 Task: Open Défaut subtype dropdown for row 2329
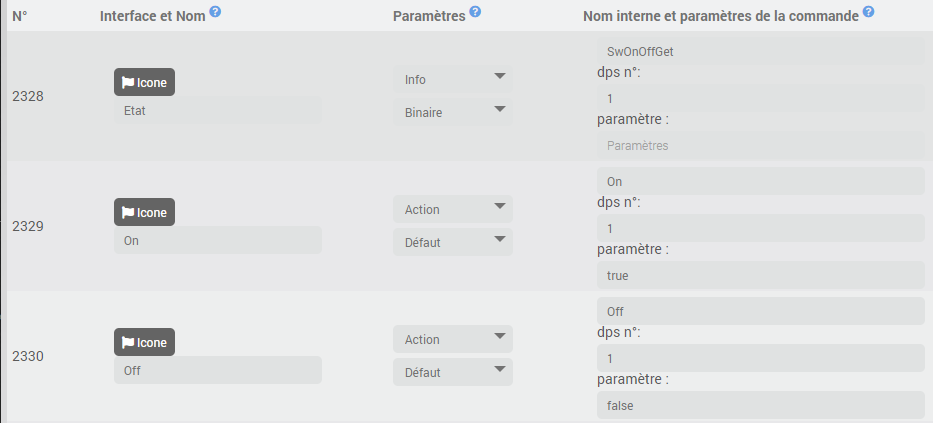(x=452, y=242)
